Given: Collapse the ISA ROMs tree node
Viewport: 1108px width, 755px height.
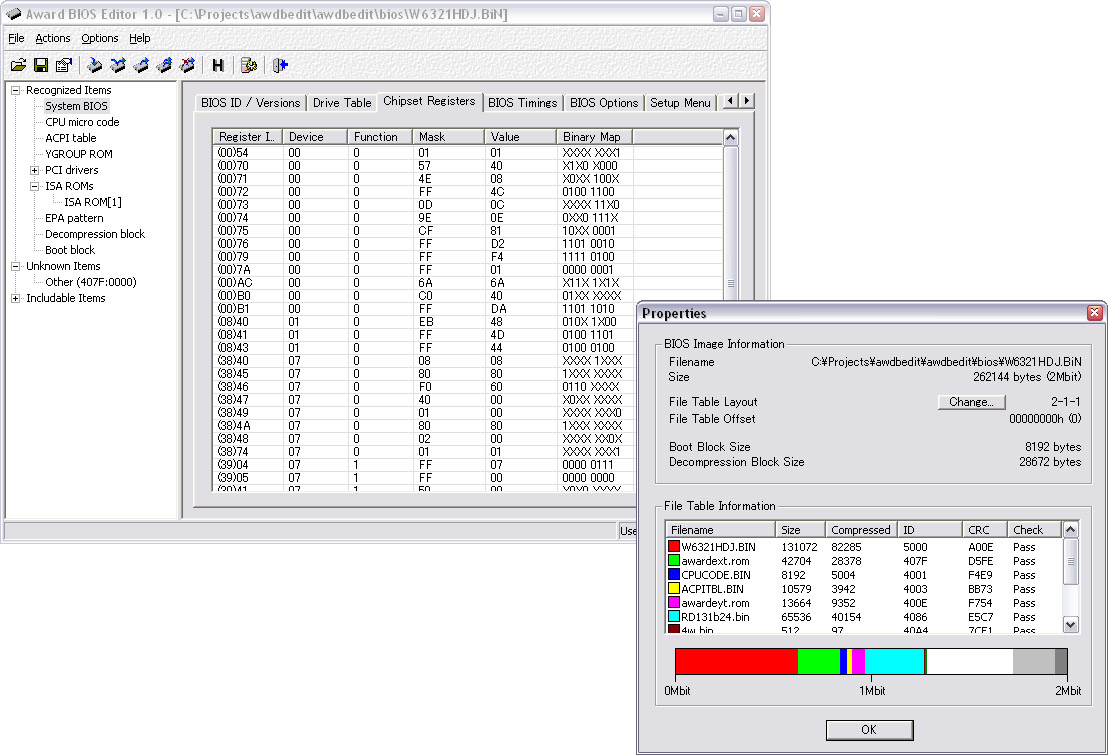Looking at the screenshot, I should tap(35, 186).
